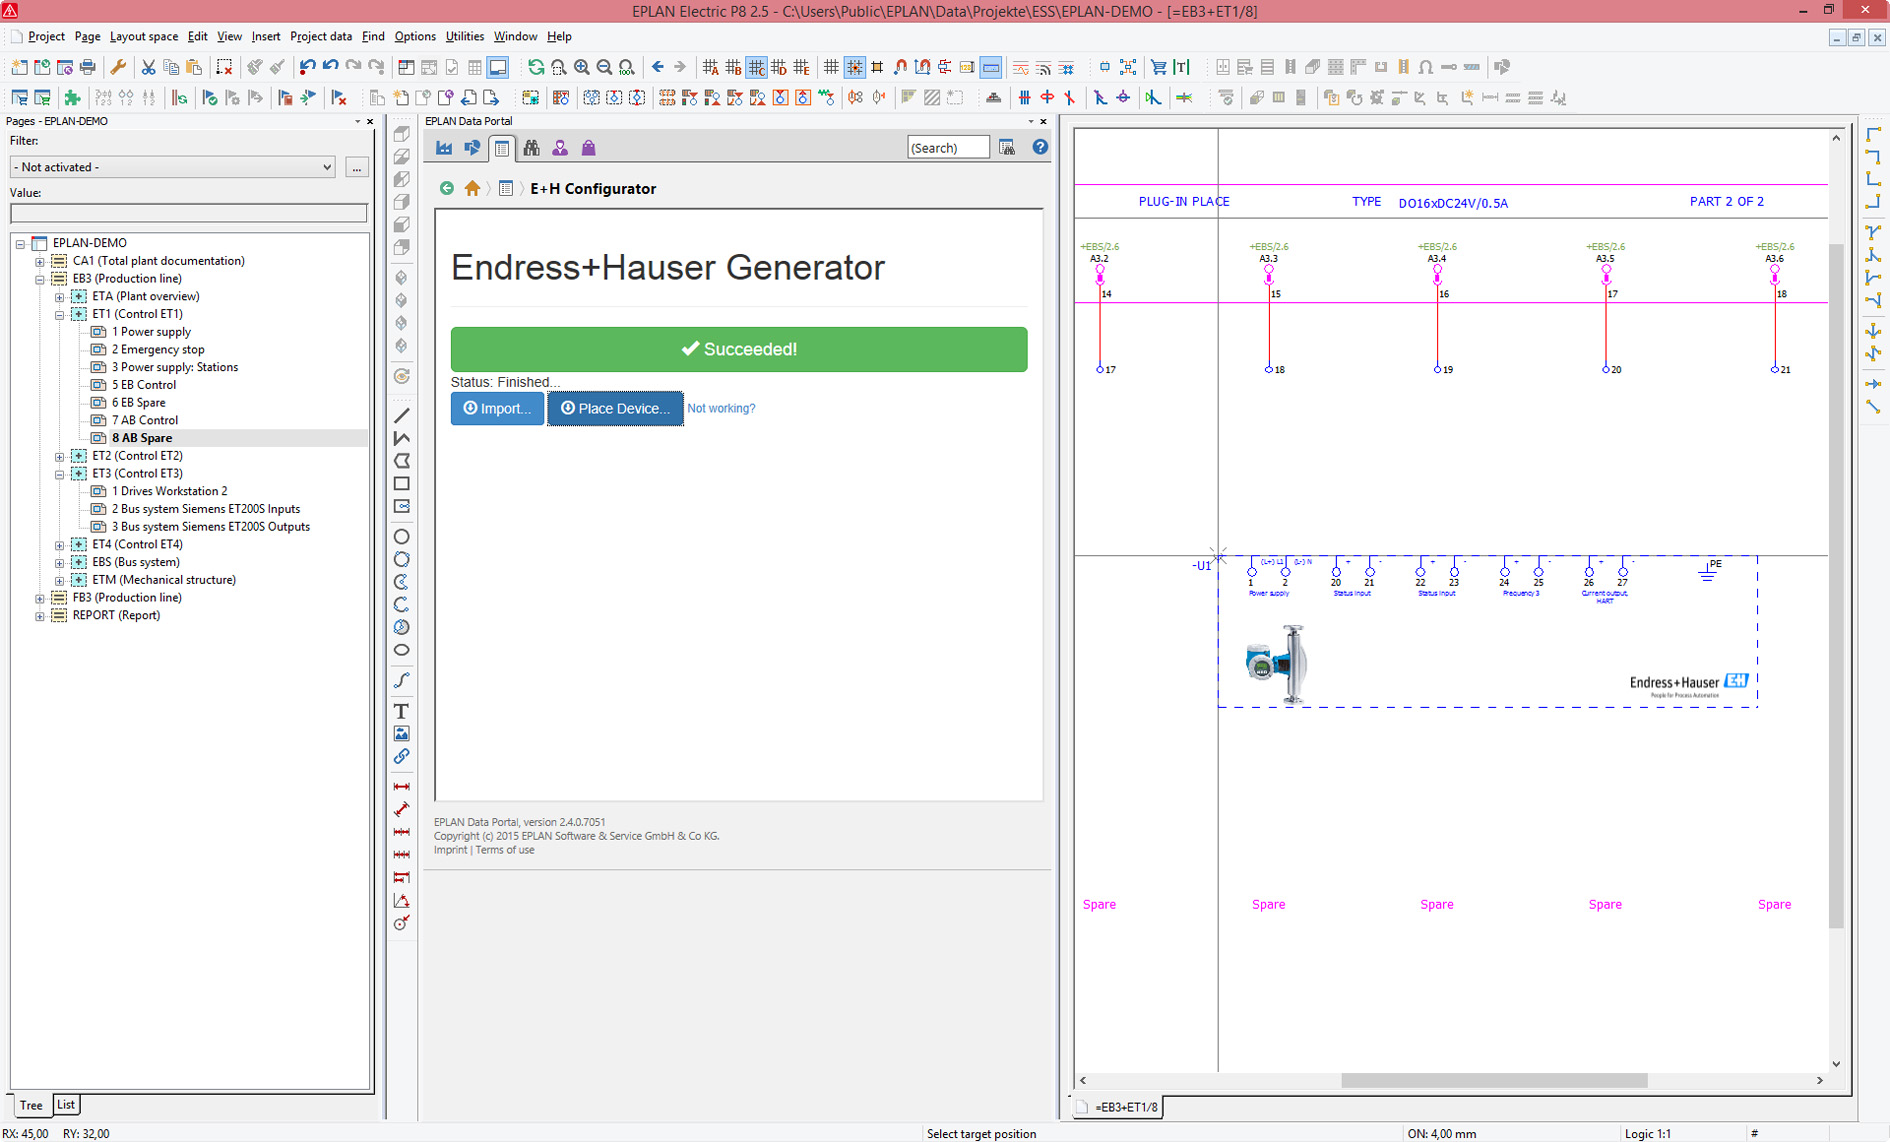Expand the ET2 (Control ET2) node
Image resolution: width=1890 pixels, height=1142 pixels.
click(x=59, y=456)
